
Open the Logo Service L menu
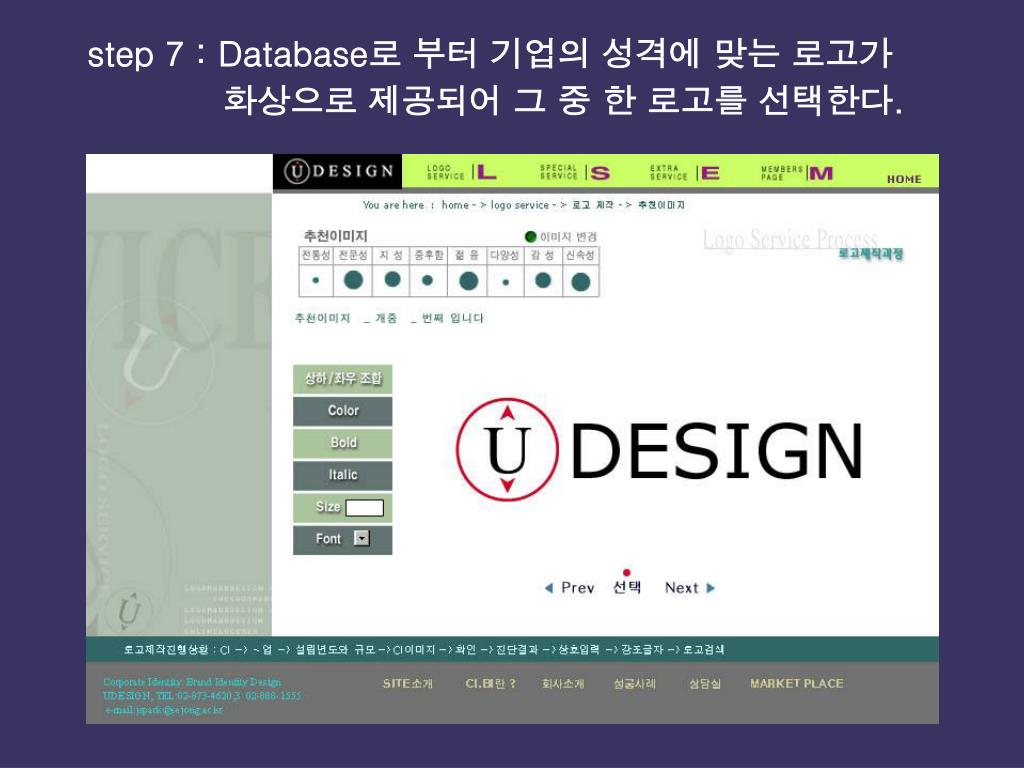pyautogui.click(x=461, y=172)
